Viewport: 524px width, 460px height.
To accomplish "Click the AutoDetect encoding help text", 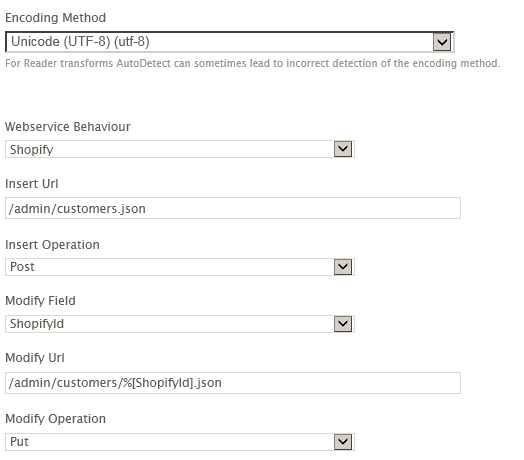I will point(253,63).
